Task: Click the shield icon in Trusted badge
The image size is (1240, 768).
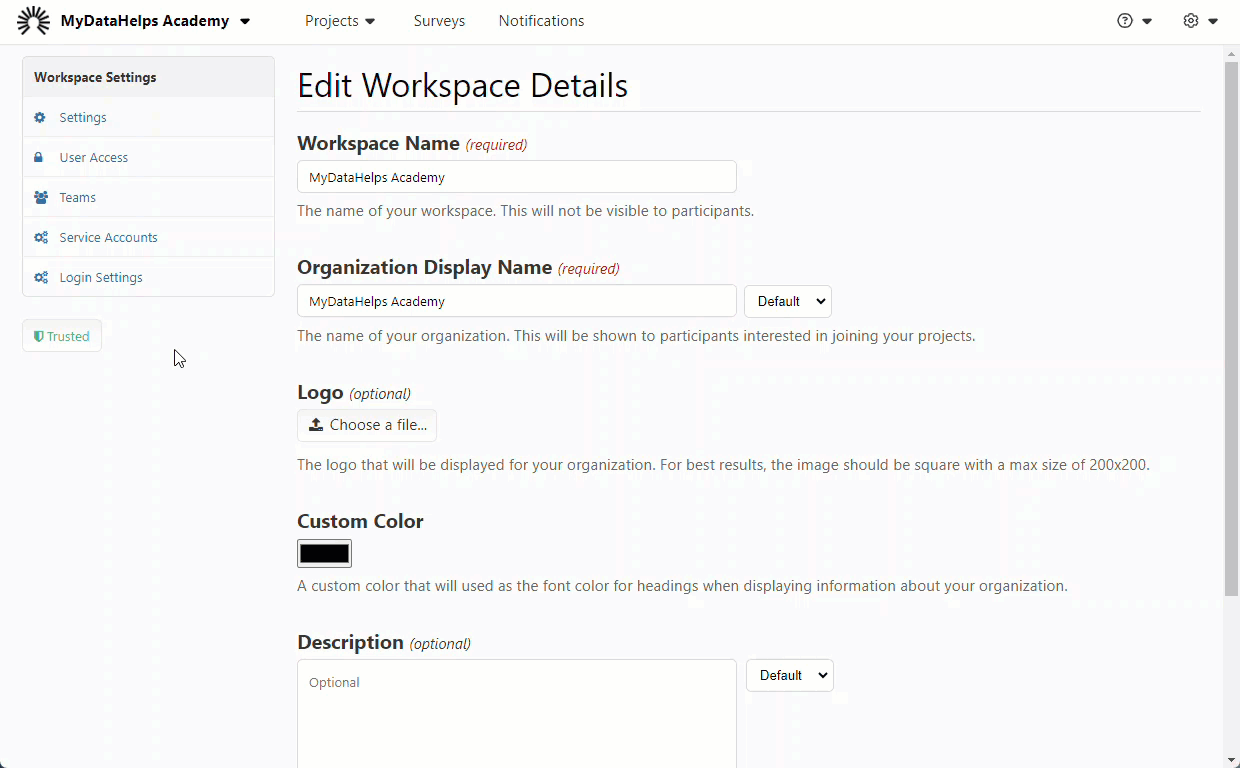Action: point(39,337)
